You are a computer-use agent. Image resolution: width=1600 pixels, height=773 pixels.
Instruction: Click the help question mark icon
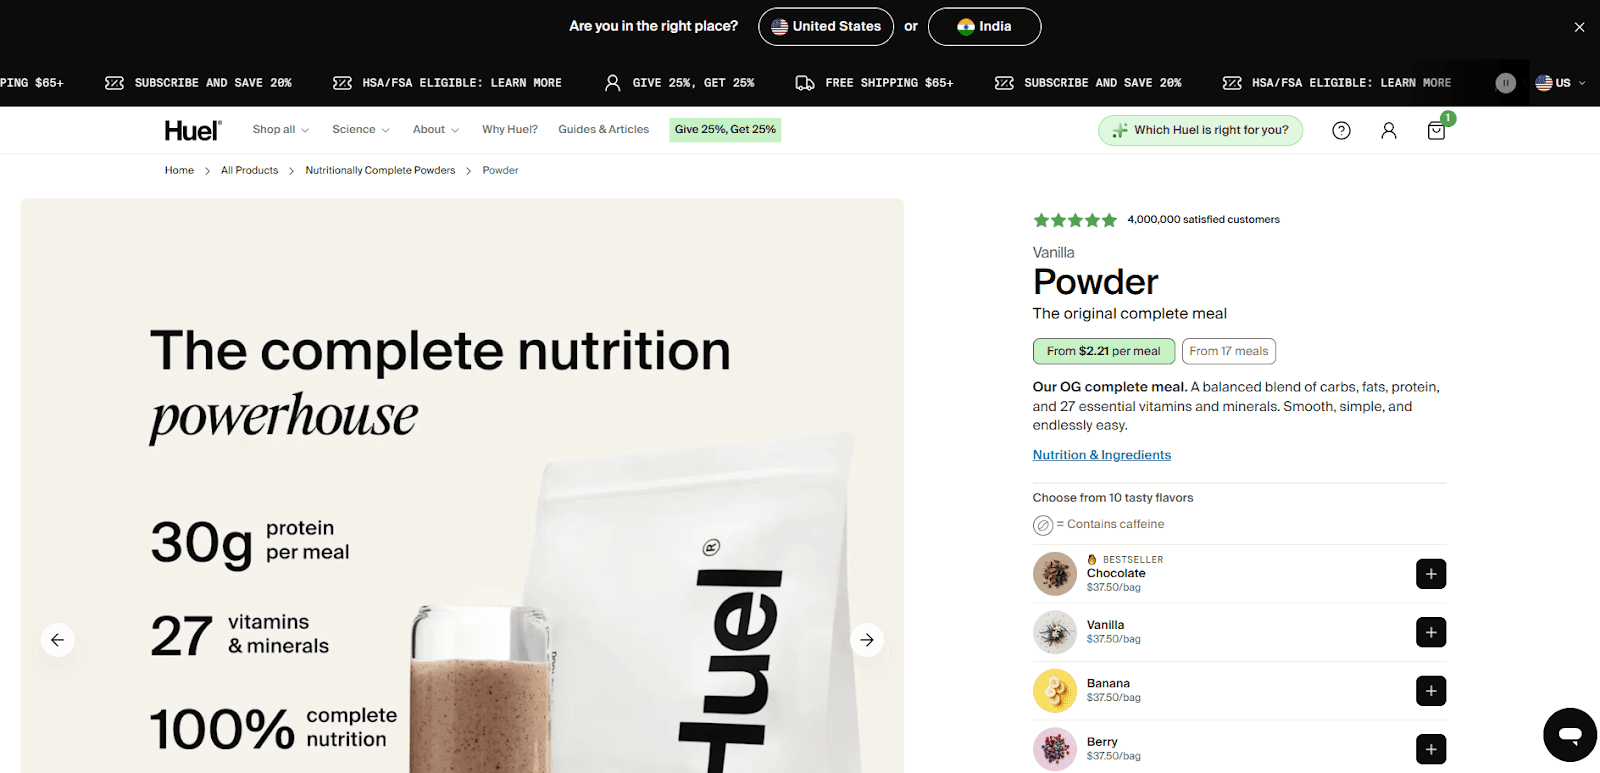pyautogui.click(x=1342, y=130)
